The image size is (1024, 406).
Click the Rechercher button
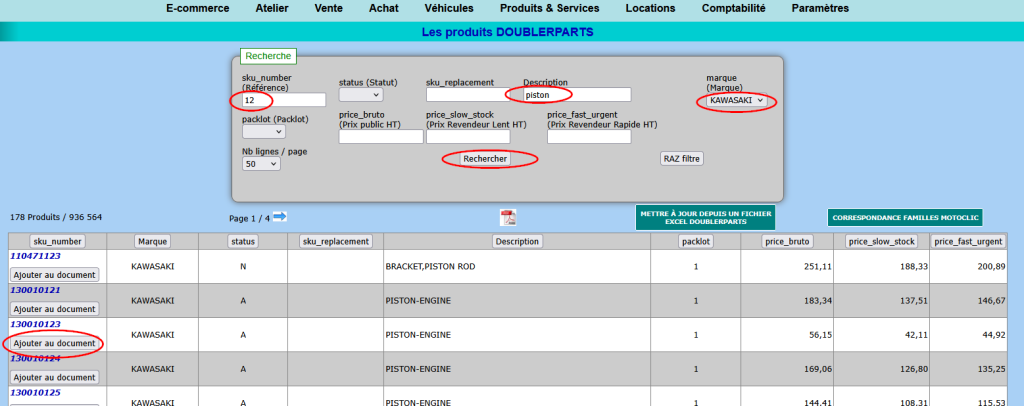tap(485, 159)
